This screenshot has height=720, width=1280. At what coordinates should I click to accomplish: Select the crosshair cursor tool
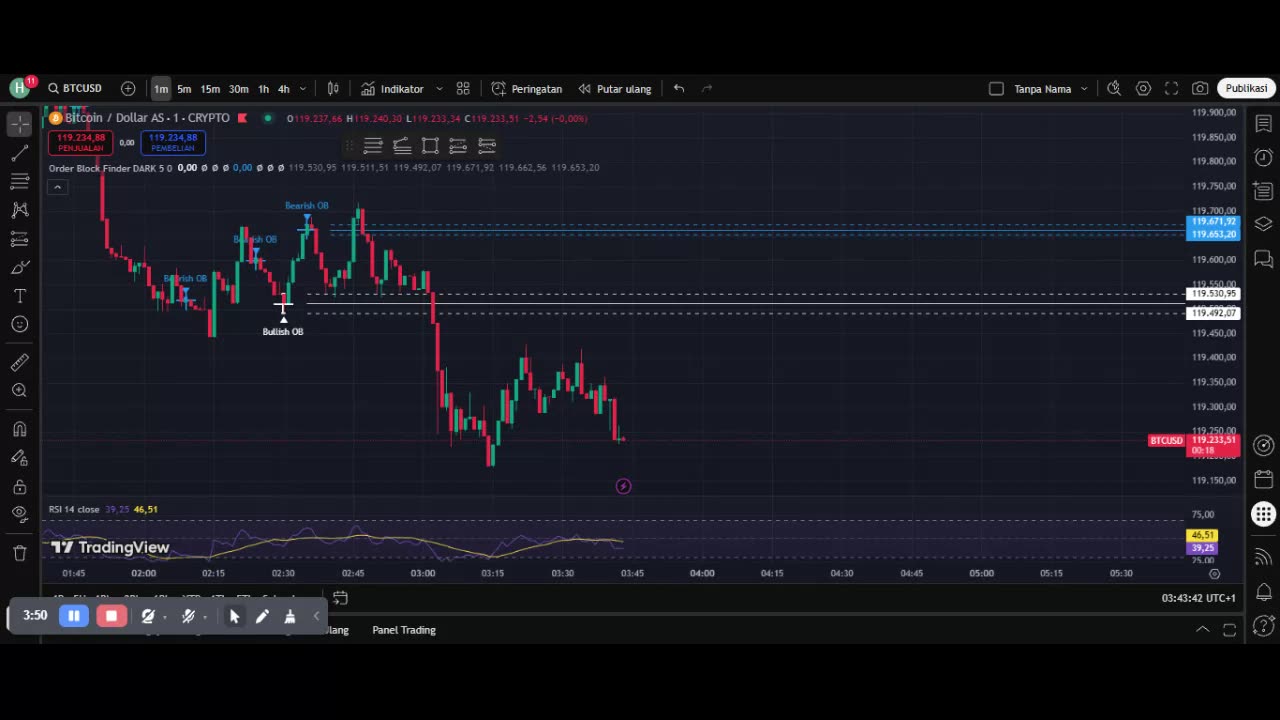coord(19,124)
